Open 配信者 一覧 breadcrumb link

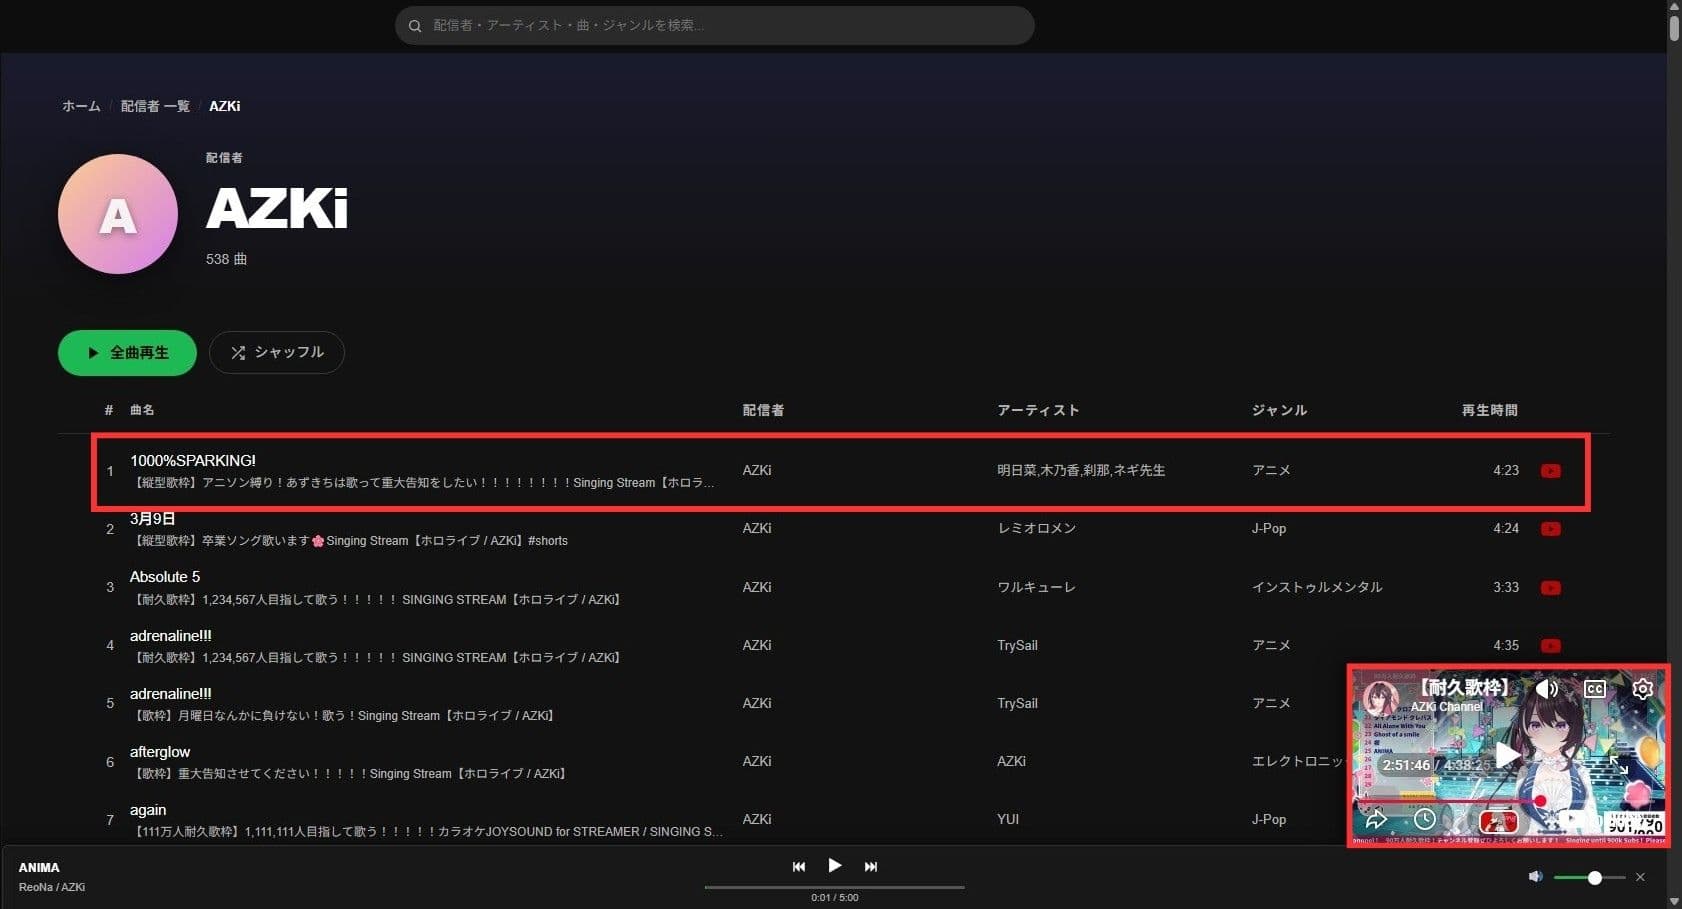point(155,106)
